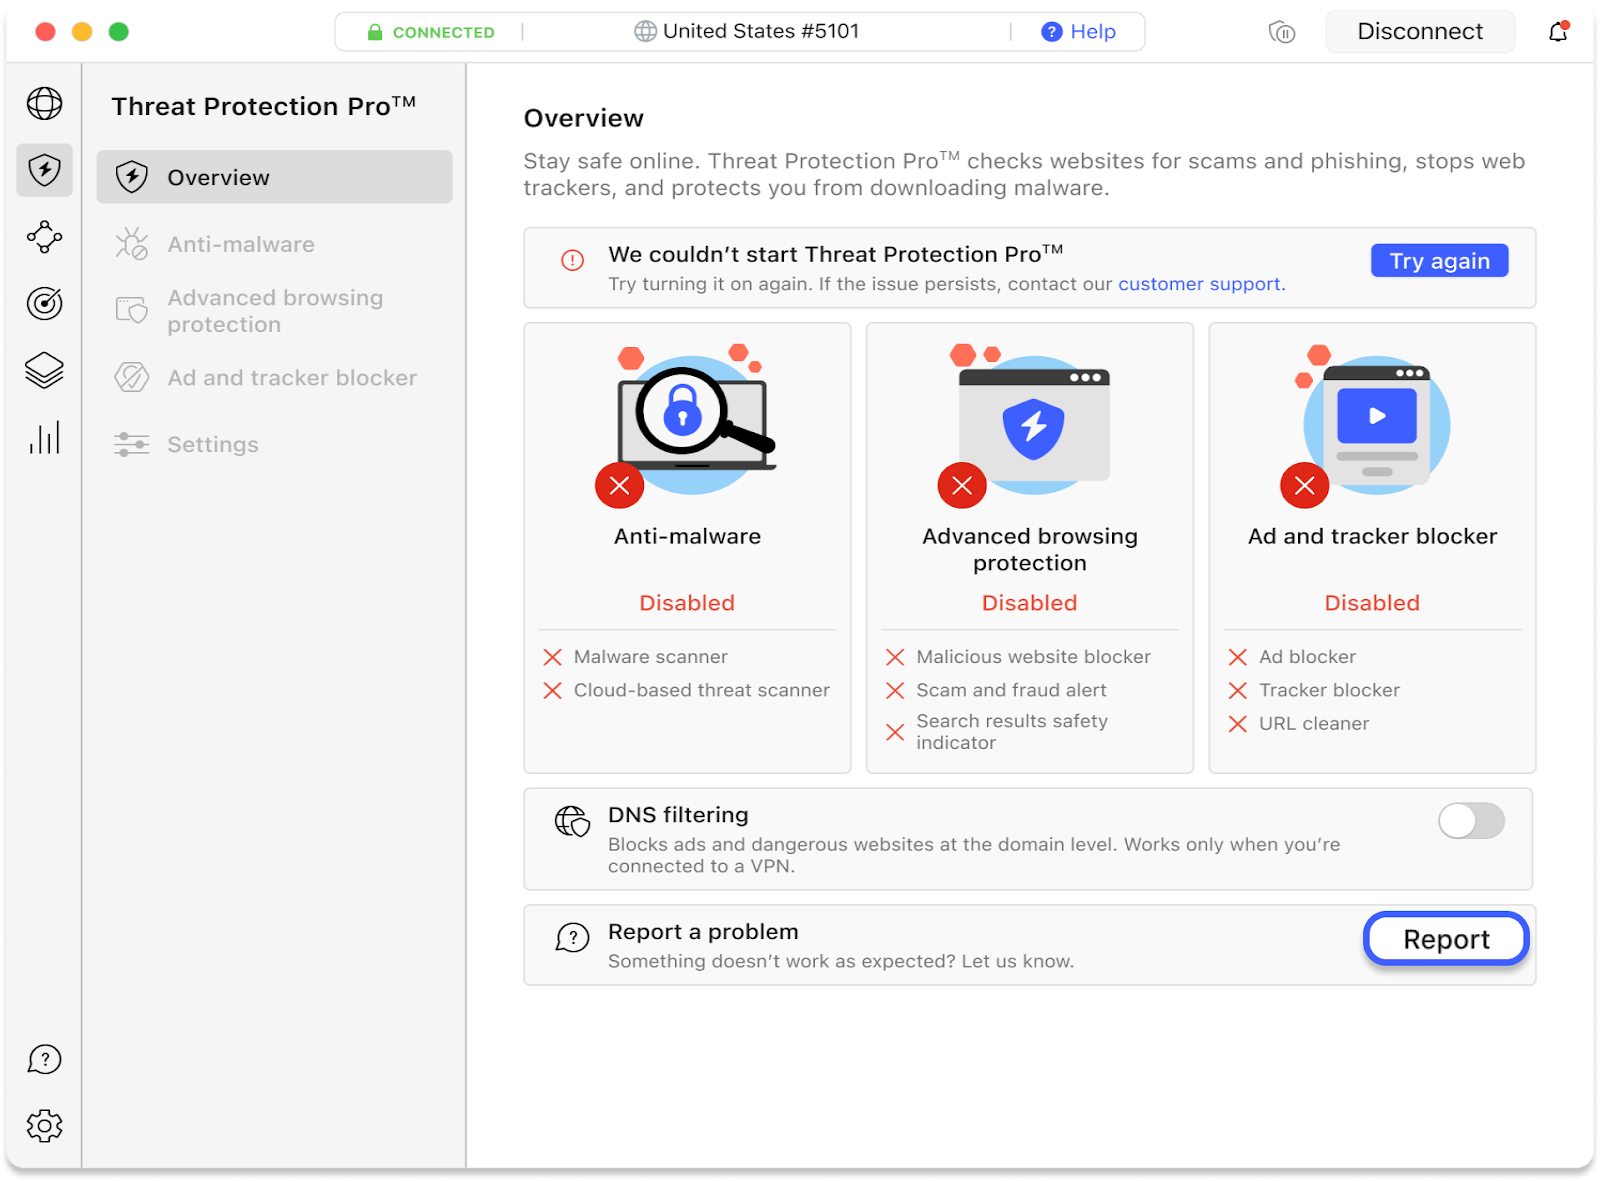1600x1181 pixels.
Task: Open the customer support link
Action: [1198, 284]
